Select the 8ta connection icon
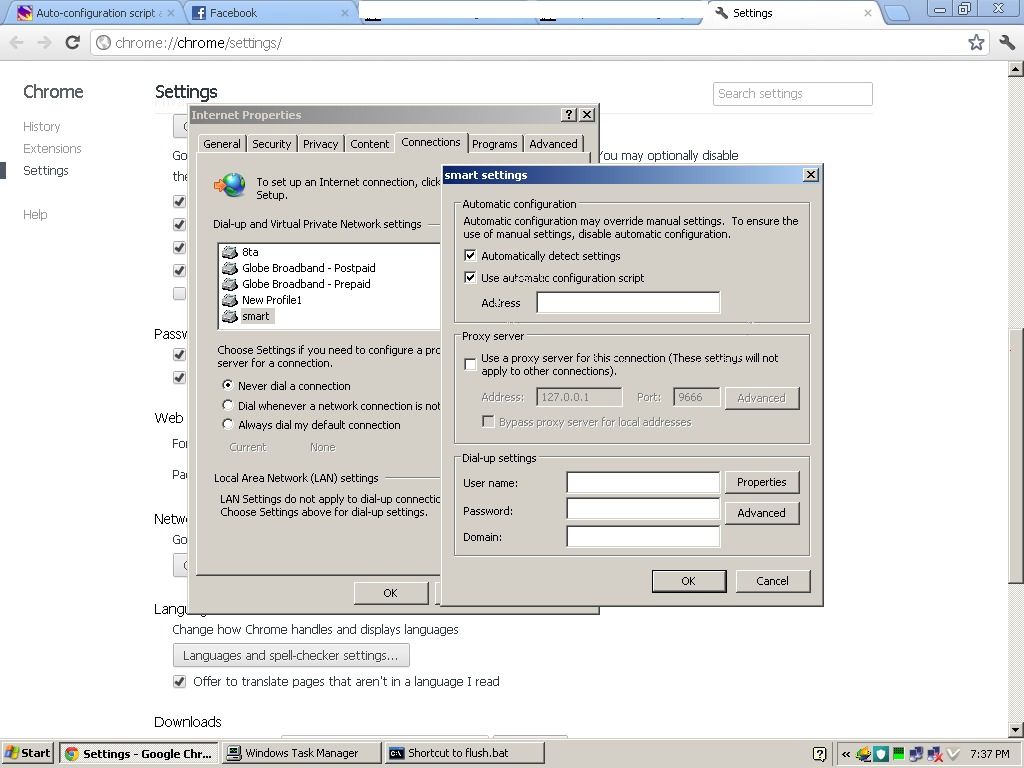This screenshot has width=1024, height=768. coord(229,252)
